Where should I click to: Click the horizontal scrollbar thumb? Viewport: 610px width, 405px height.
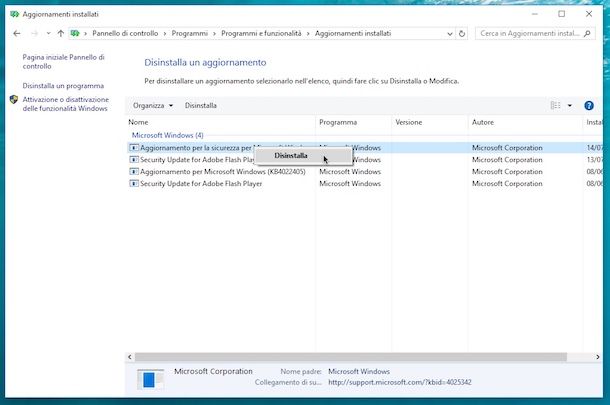click(x=351, y=357)
